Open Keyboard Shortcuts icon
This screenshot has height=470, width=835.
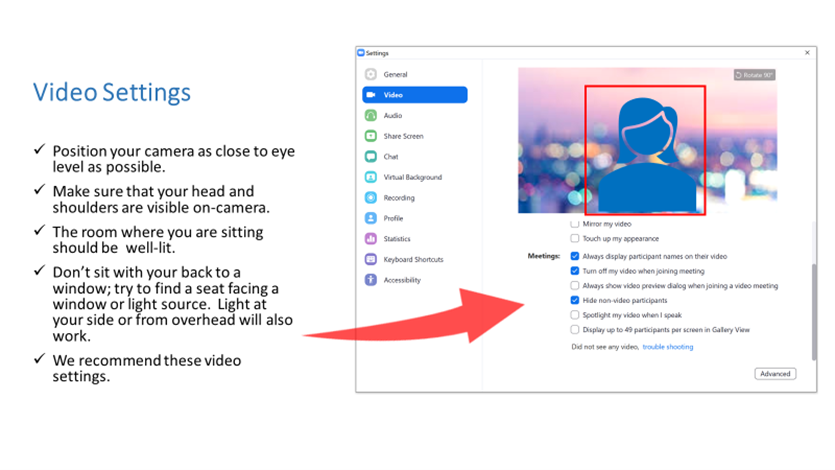coord(371,259)
